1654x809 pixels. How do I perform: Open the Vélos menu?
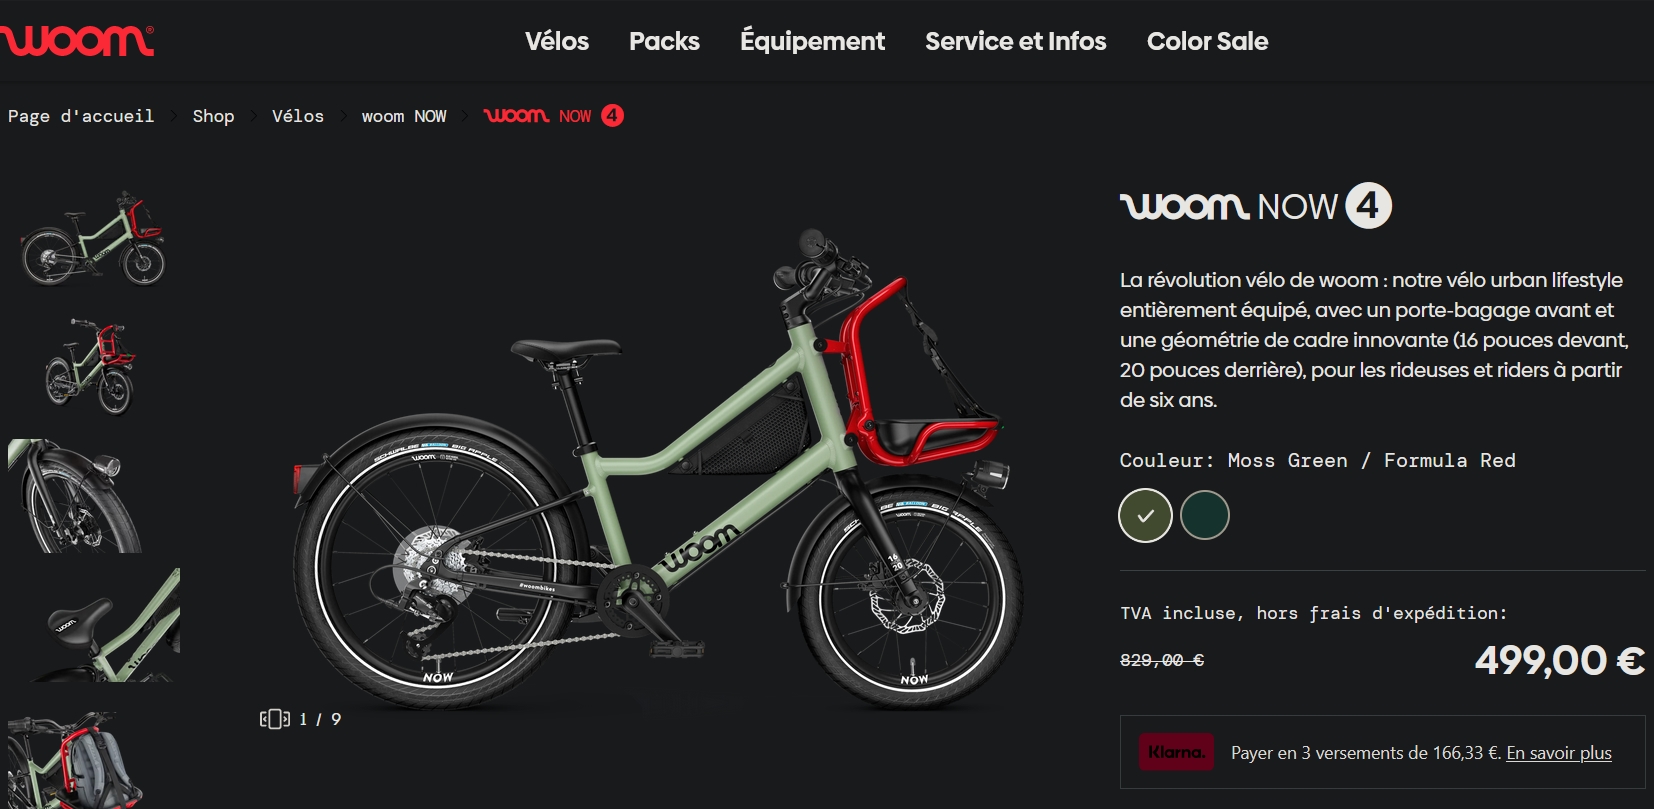point(557,41)
